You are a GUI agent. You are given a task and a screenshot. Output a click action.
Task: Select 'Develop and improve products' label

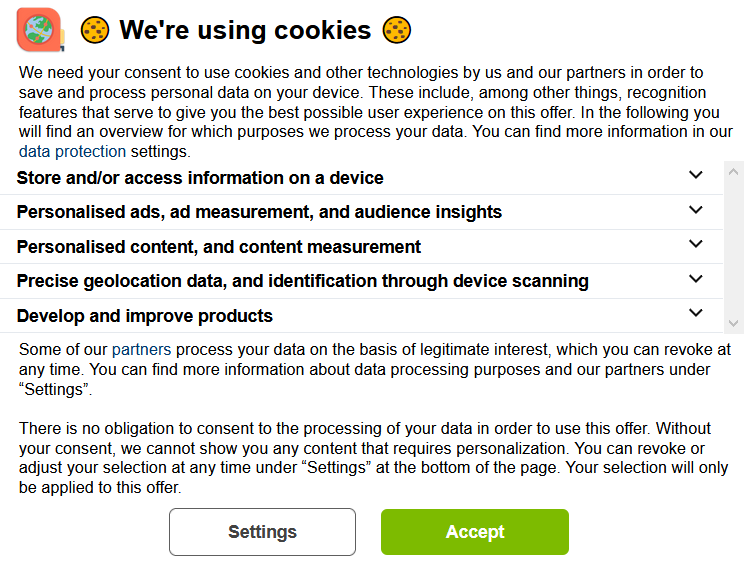click(x=145, y=316)
